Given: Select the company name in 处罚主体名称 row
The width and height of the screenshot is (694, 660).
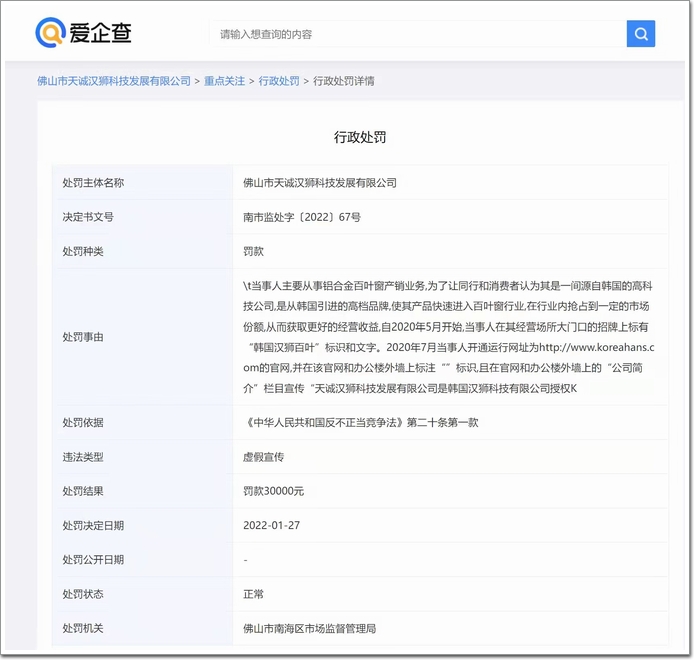Looking at the screenshot, I should coord(320,183).
